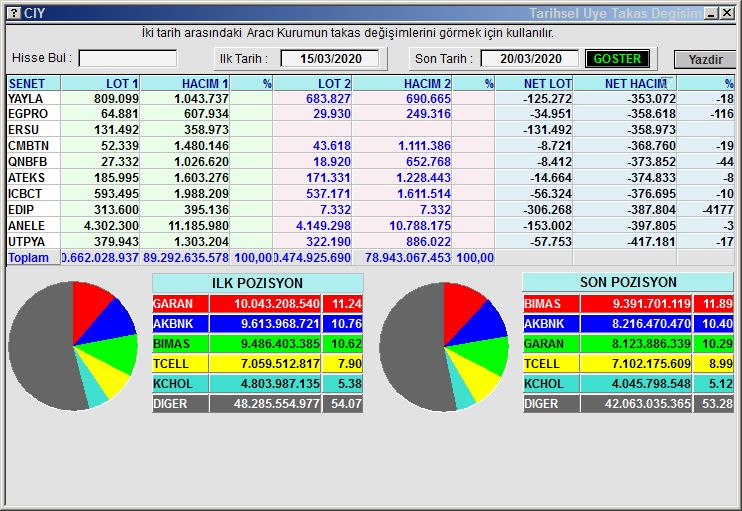The height and width of the screenshot is (511, 742).
Task: Click yellow TCELL entry in SON POZISYON
Action: tap(607, 364)
